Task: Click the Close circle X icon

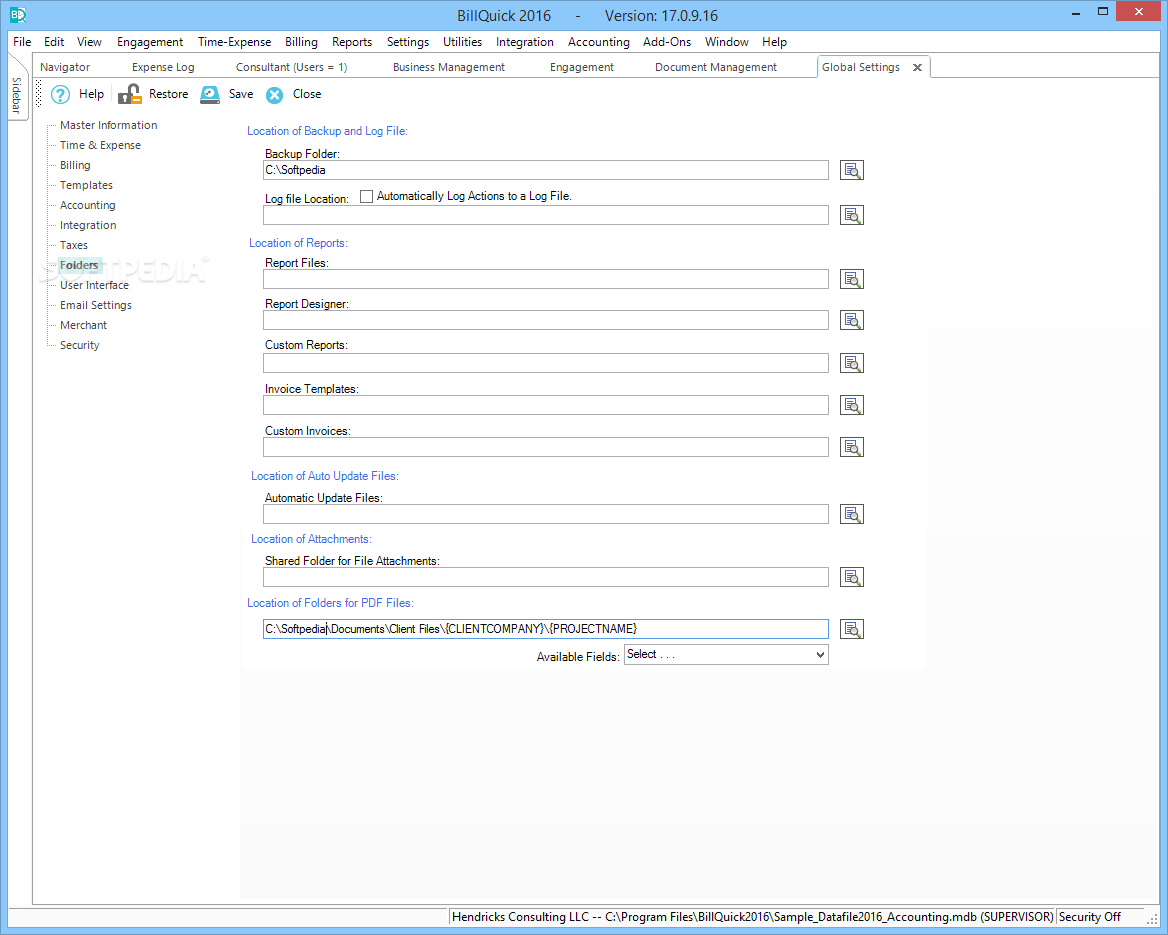Action: pyautogui.click(x=275, y=95)
